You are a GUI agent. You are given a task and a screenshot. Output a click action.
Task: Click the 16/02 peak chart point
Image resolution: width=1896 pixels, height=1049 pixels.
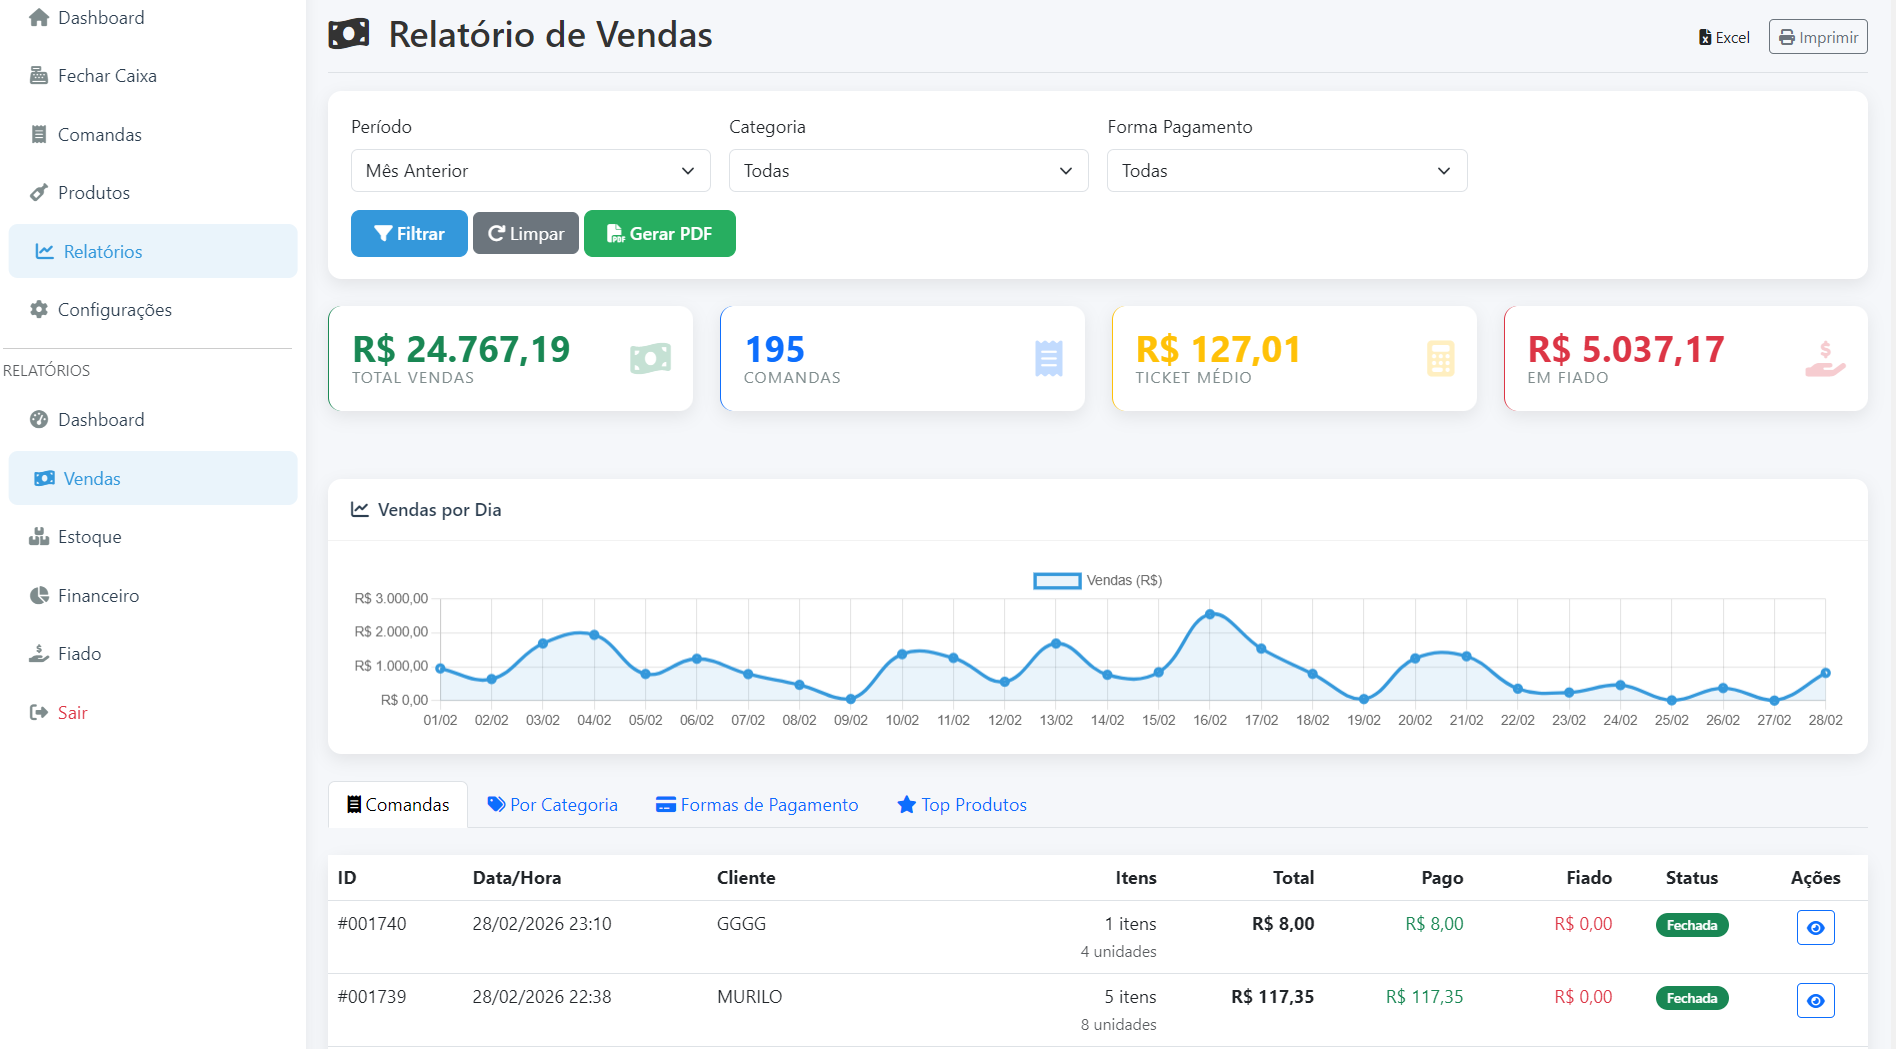[x=1210, y=614]
